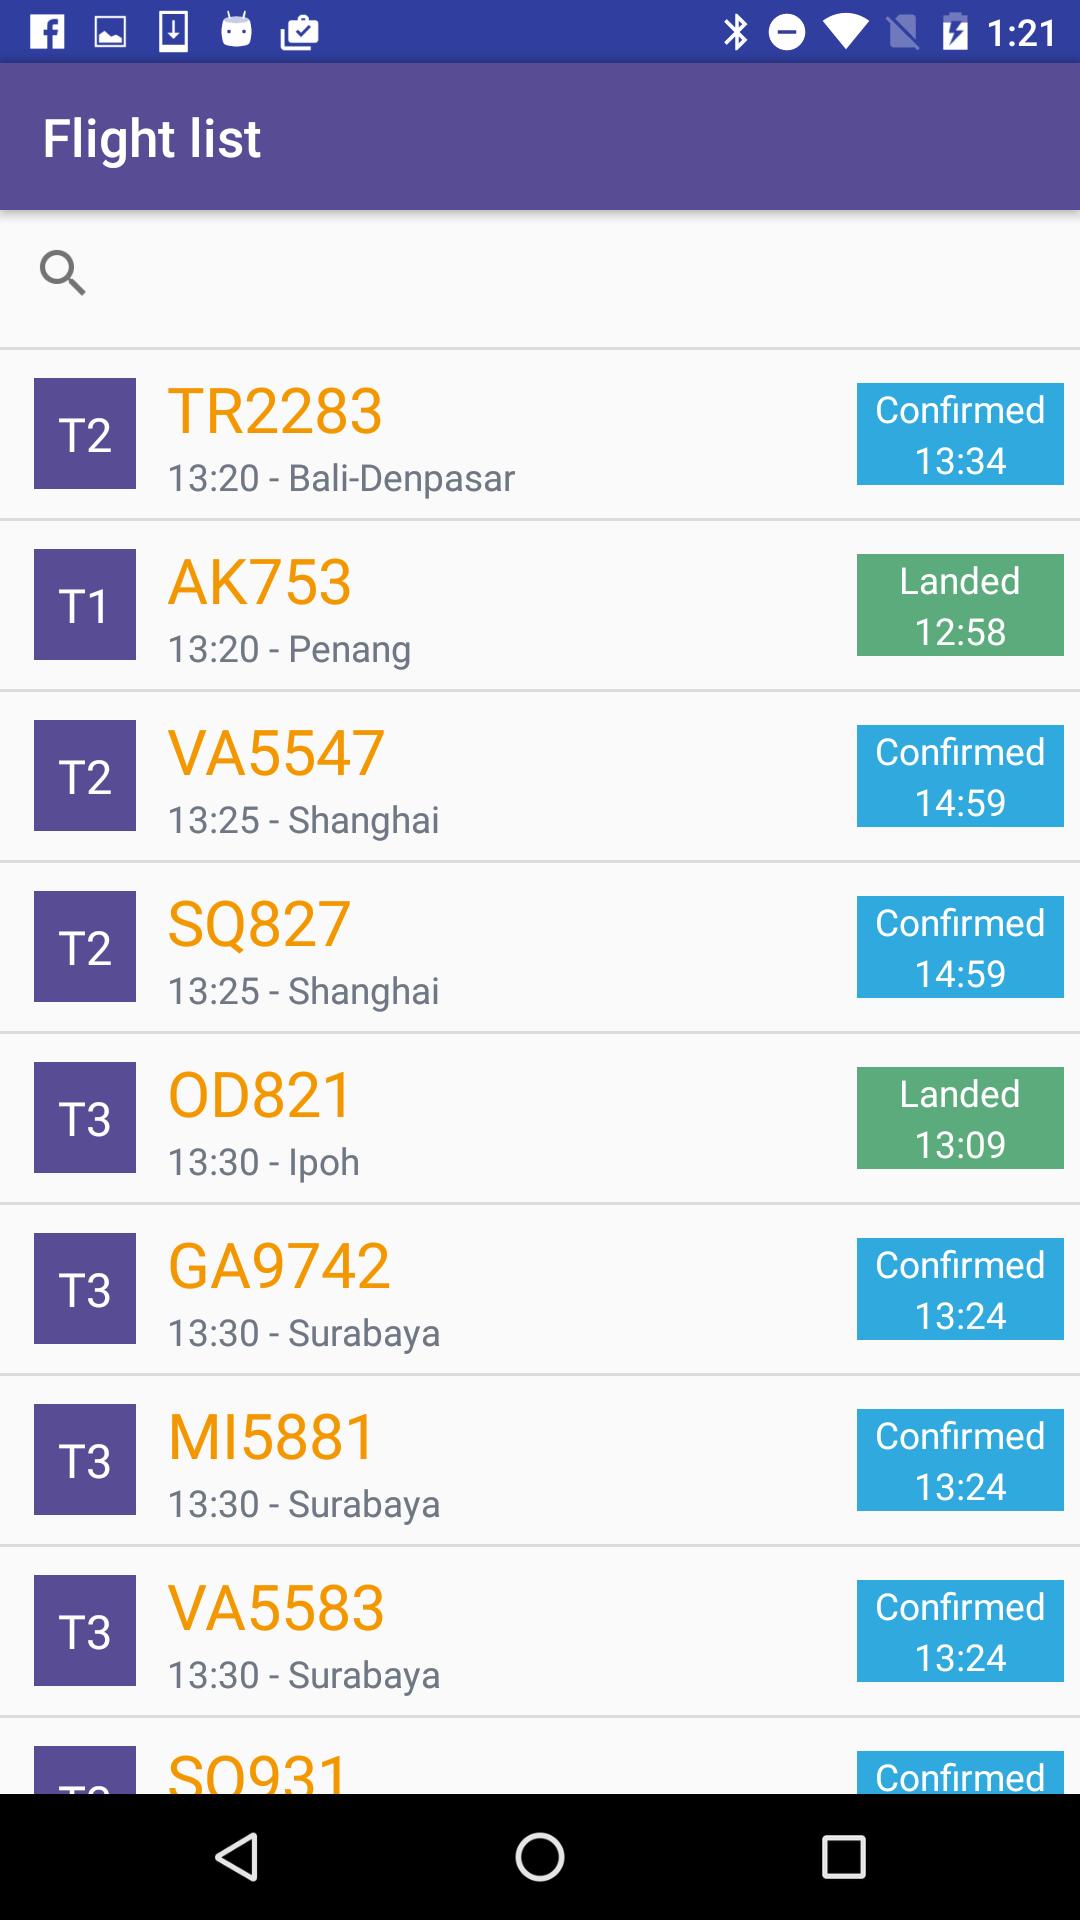The image size is (1080, 1920).
Task: Tap the download notification icon
Action: (x=173, y=32)
